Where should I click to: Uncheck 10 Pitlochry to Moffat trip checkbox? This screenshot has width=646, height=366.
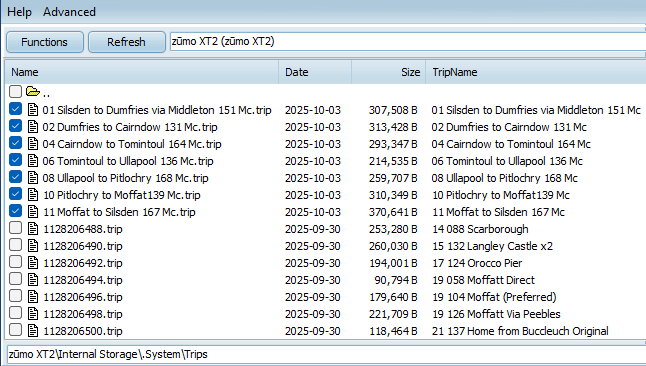pyautogui.click(x=15, y=193)
